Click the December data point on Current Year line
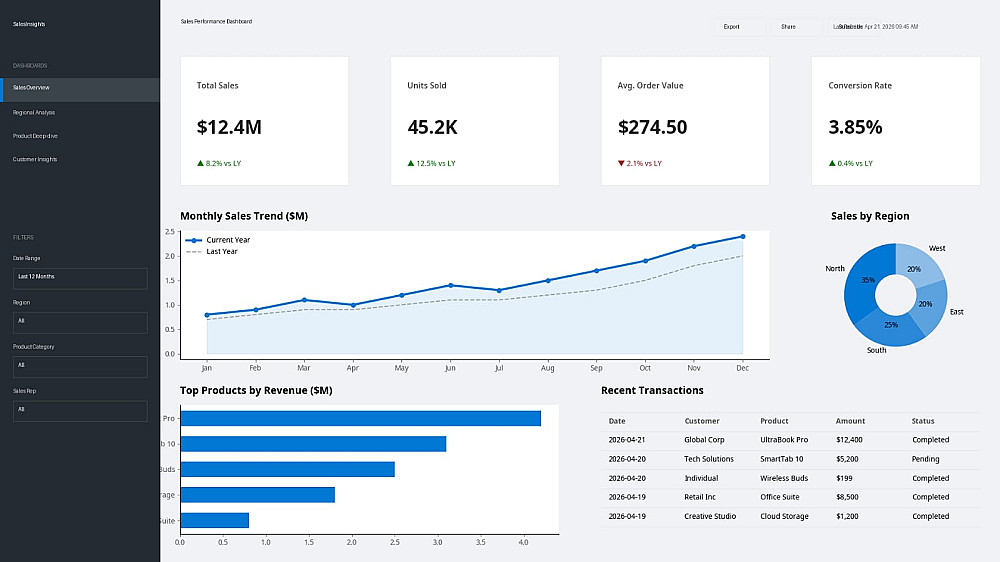The height and width of the screenshot is (562, 1000). coord(742,237)
